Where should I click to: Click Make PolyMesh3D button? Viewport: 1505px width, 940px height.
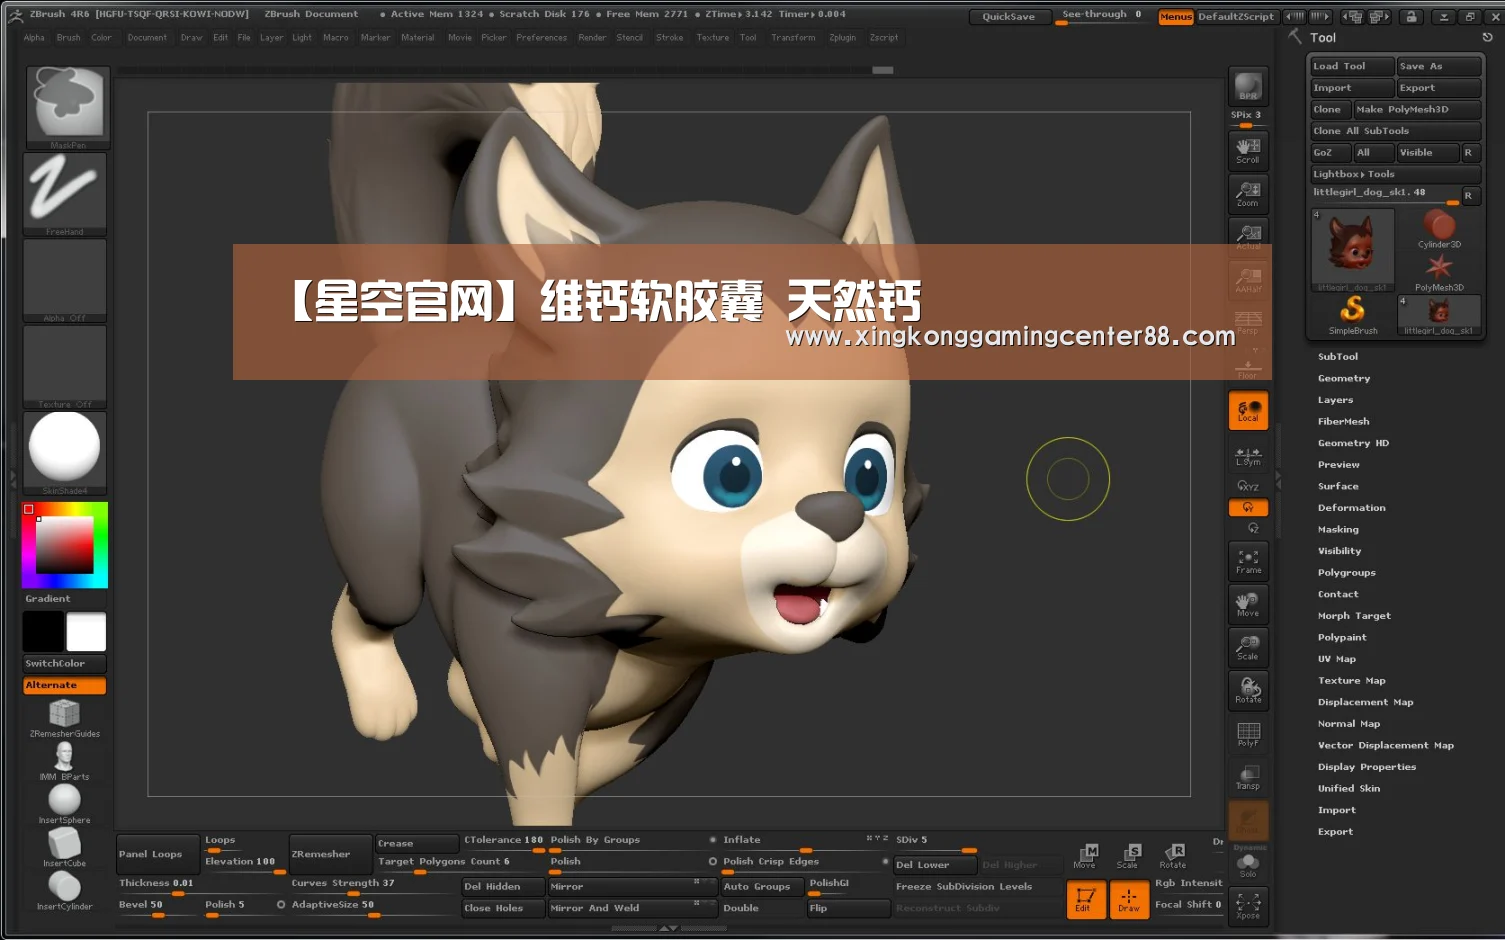(x=1417, y=109)
